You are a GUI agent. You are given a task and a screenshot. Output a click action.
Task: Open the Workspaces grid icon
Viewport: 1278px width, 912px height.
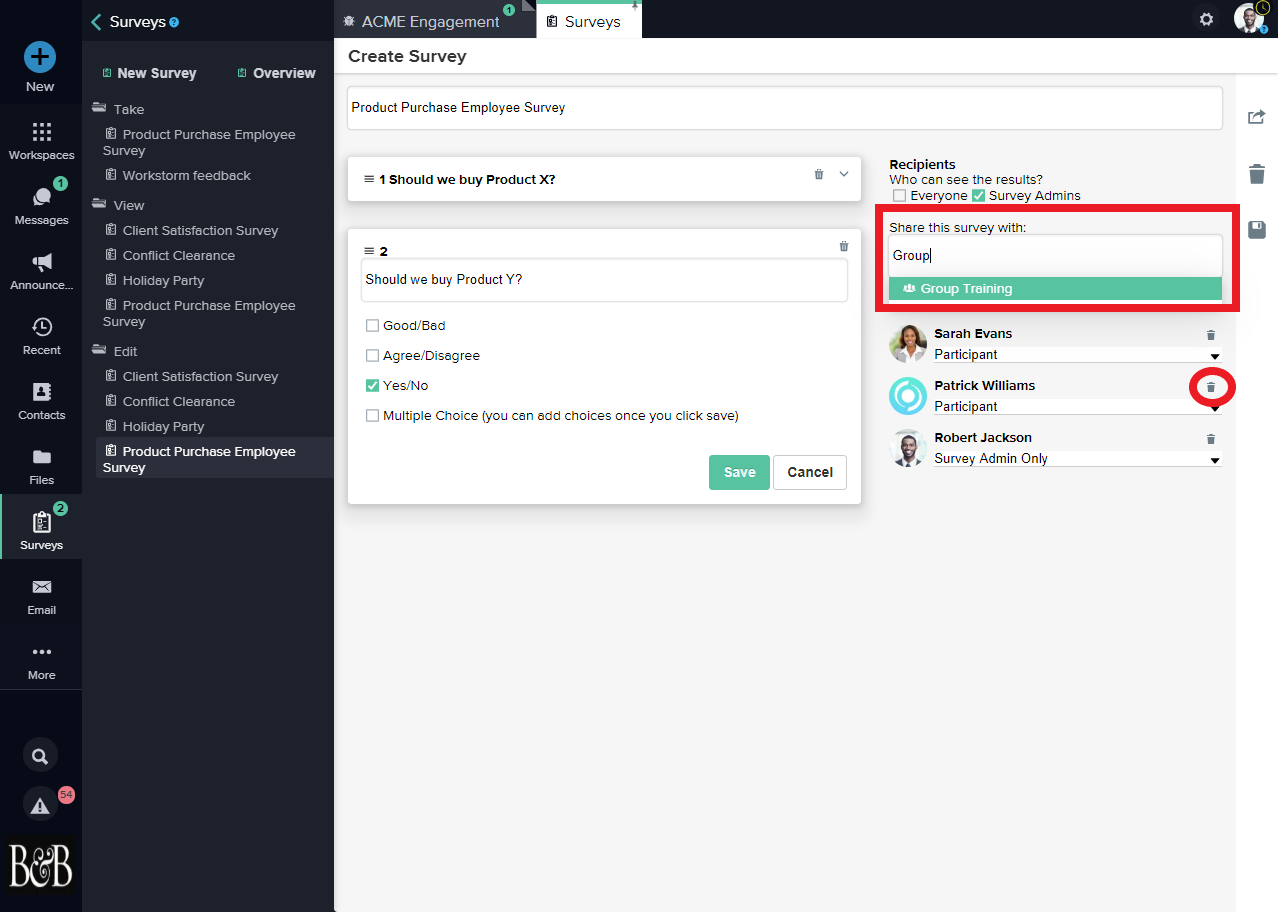(41, 132)
